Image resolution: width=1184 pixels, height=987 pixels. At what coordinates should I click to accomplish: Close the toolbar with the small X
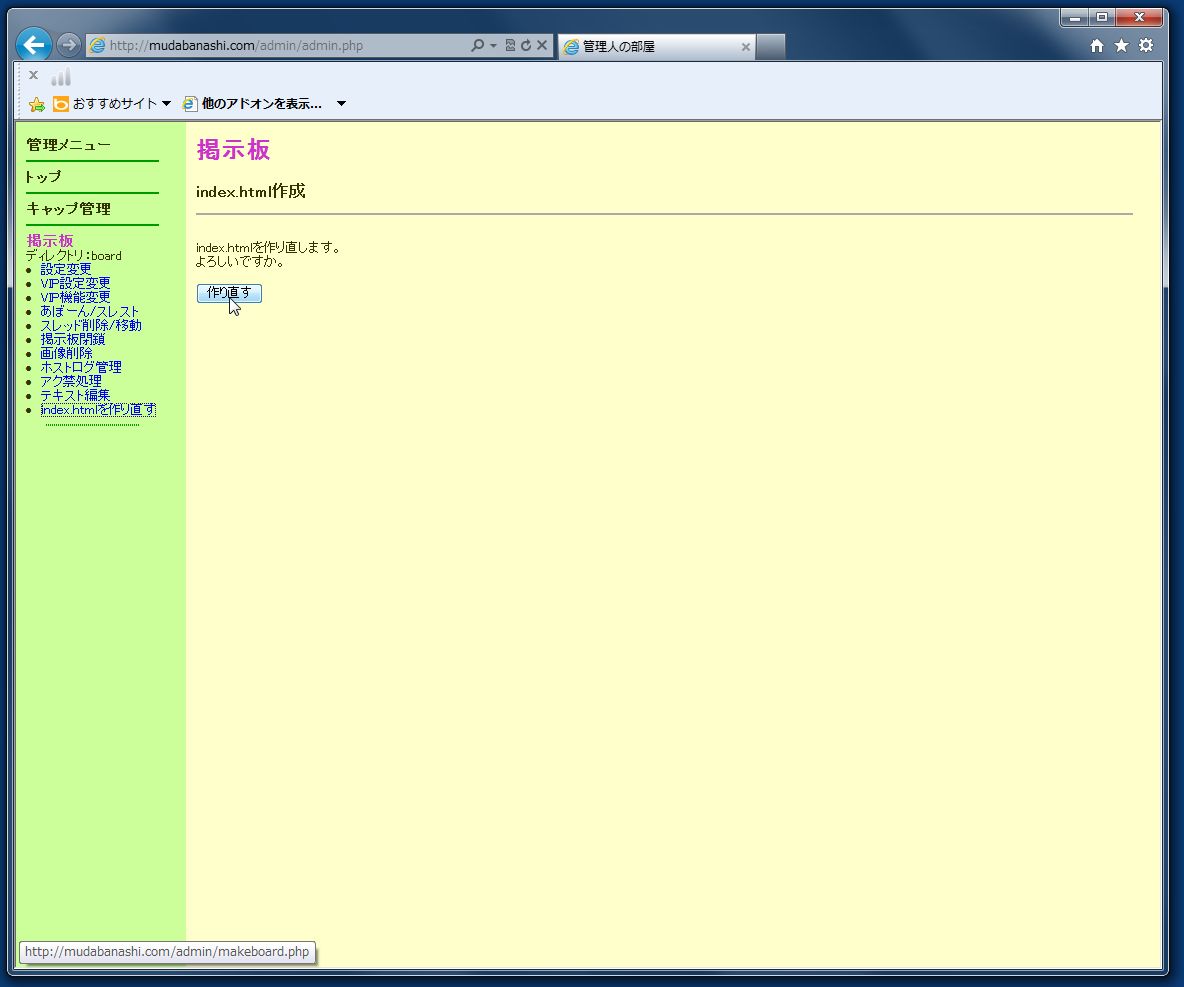pos(33,75)
